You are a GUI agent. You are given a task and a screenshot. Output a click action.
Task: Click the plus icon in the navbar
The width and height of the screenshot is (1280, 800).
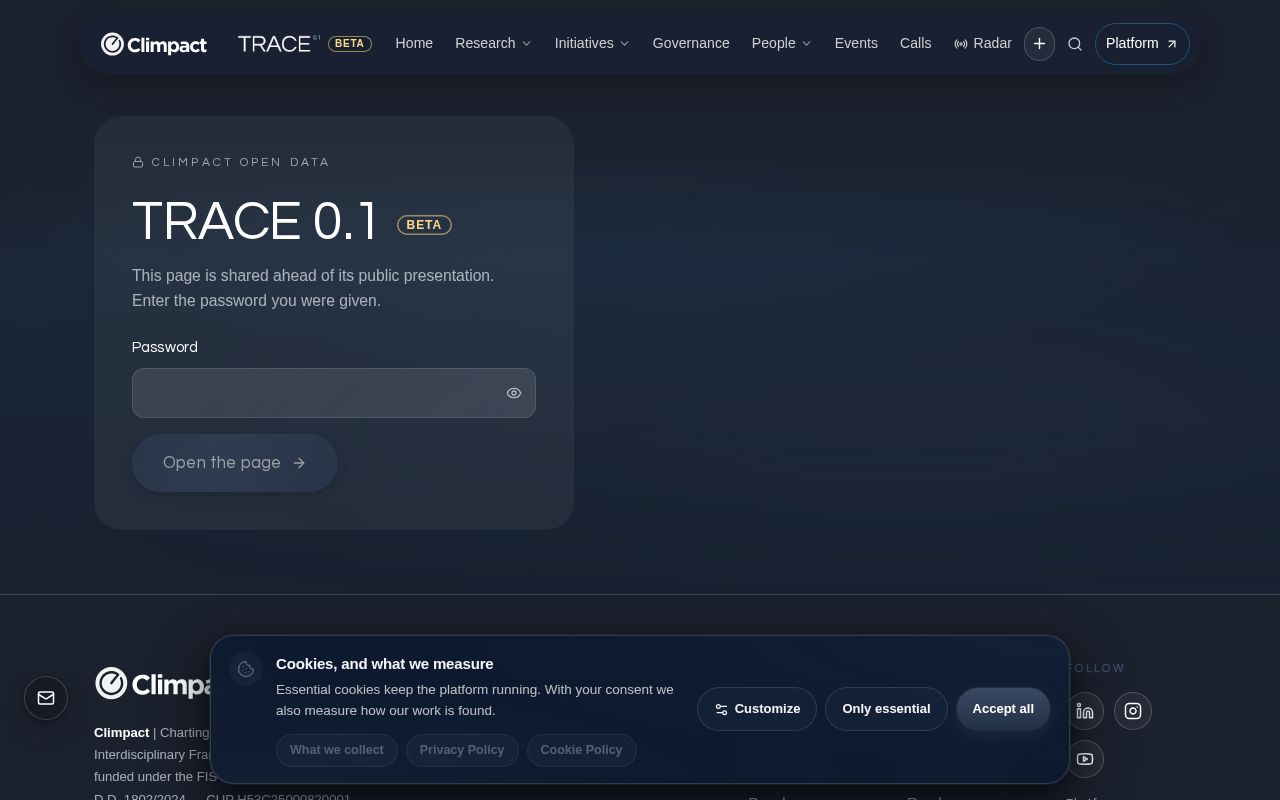tap(1039, 44)
